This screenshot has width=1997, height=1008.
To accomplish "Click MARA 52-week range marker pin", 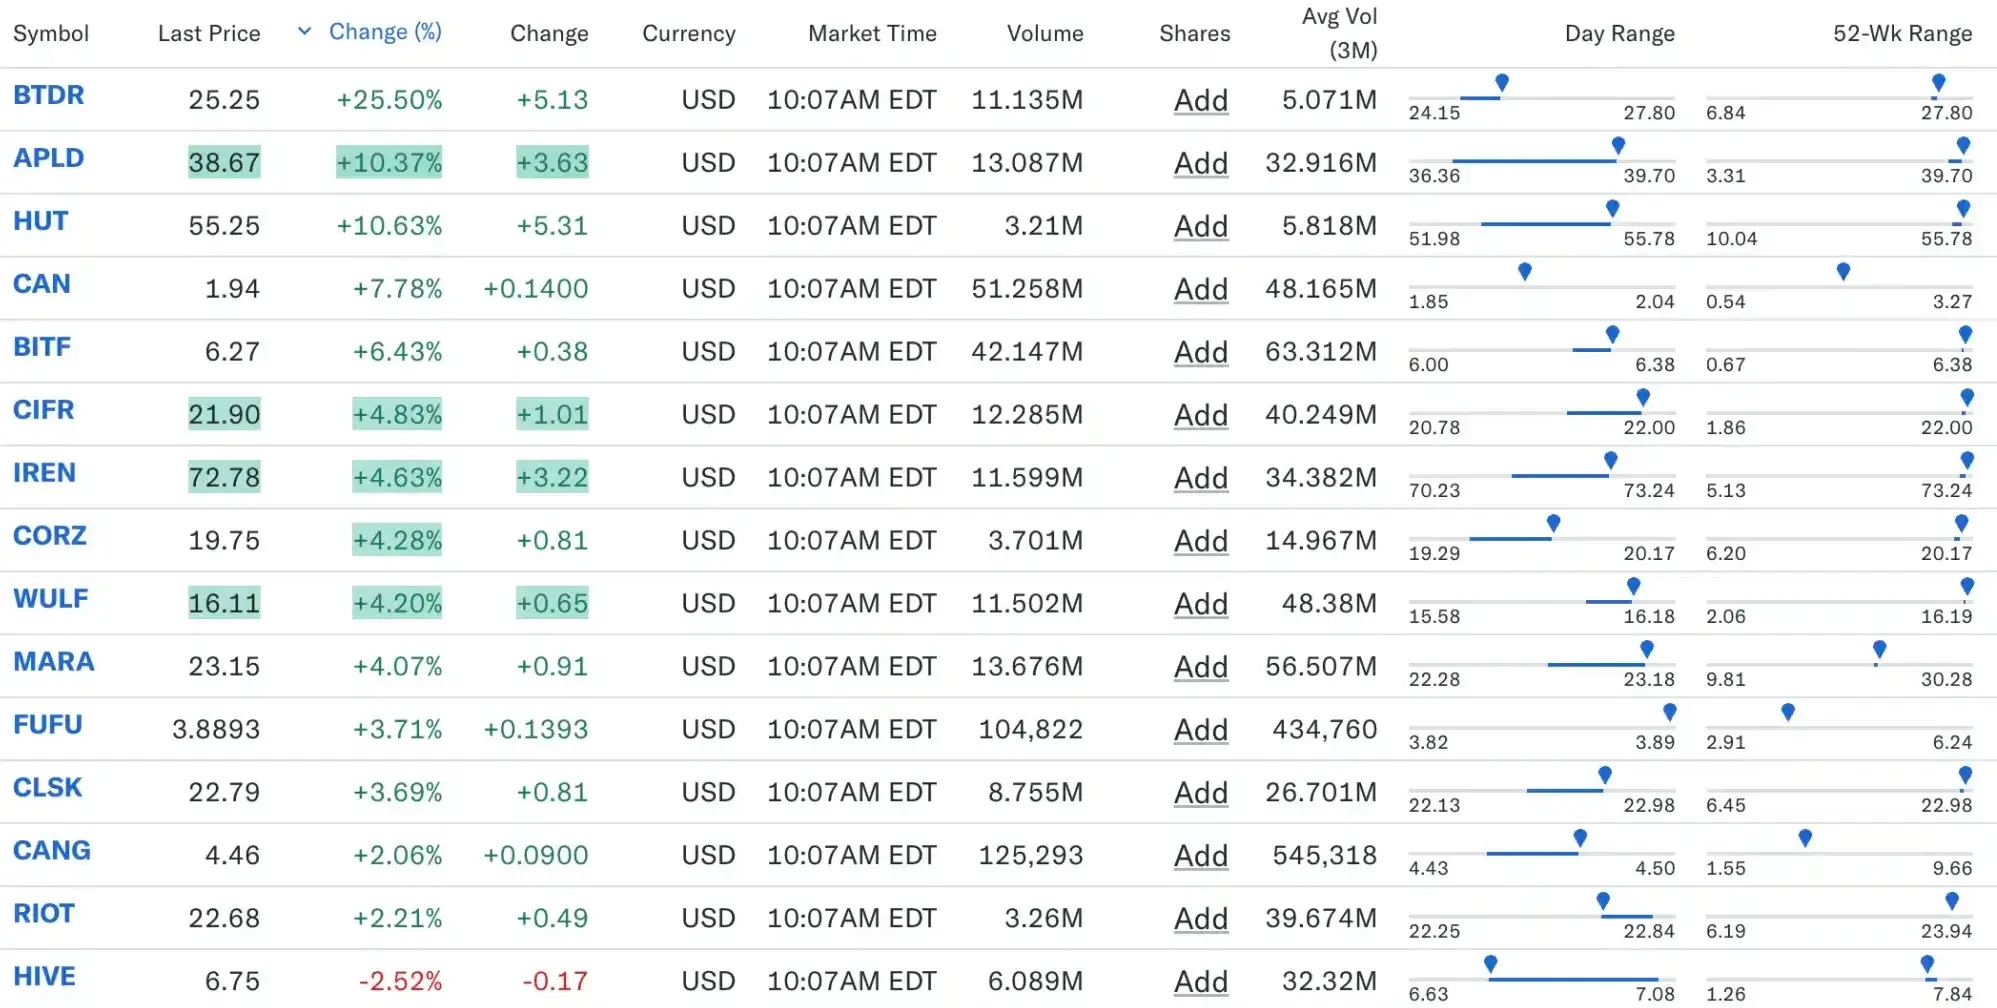I will pyautogui.click(x=1879, y=649).
